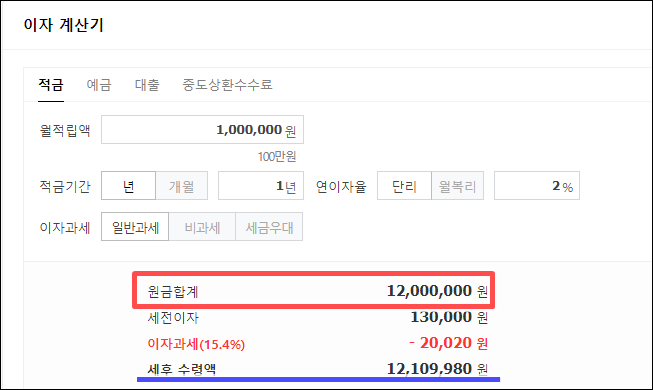Select 개월 period unit toggle
Viewport: 653px width, 390px height.
[182, 185]
